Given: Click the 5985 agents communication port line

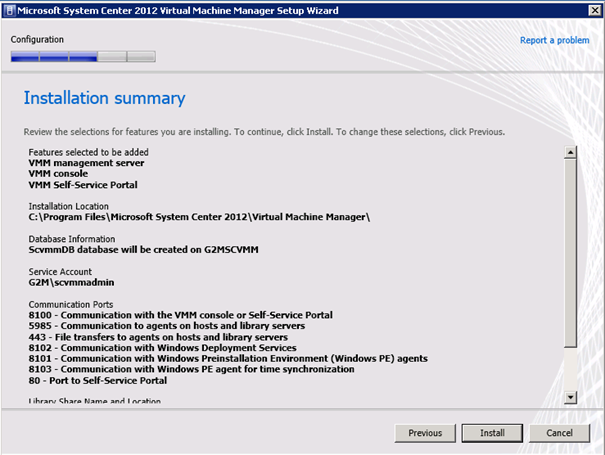Looking at the screenshot, I should click(x=167, y=326).
